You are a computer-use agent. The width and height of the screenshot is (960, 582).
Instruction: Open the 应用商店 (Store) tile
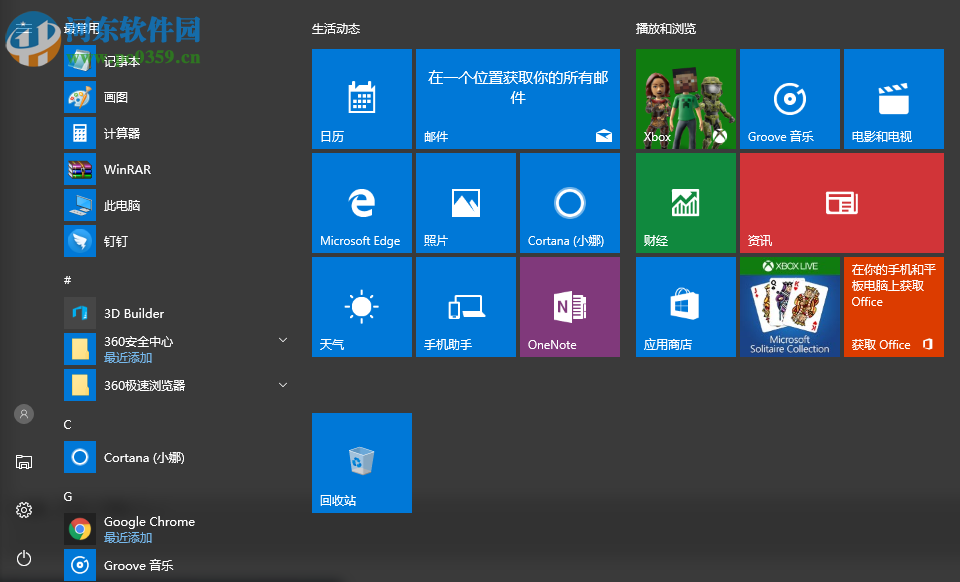(685, 306)
